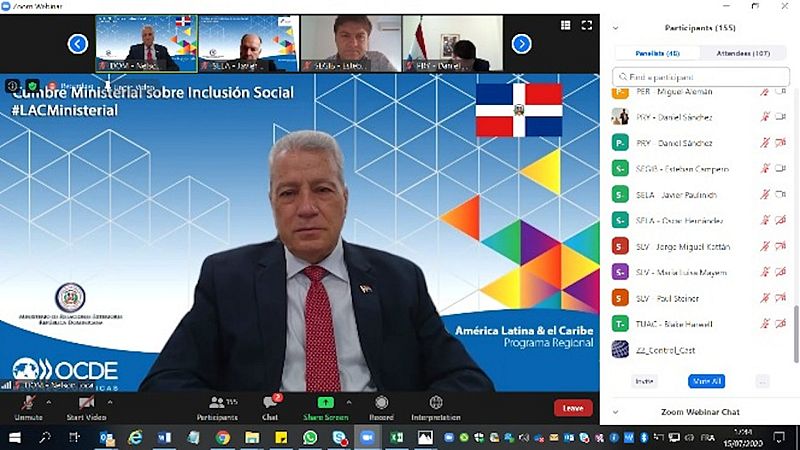
Task: Toggle video for SLV - Paul Steiner
Action: tap(780, 298)
